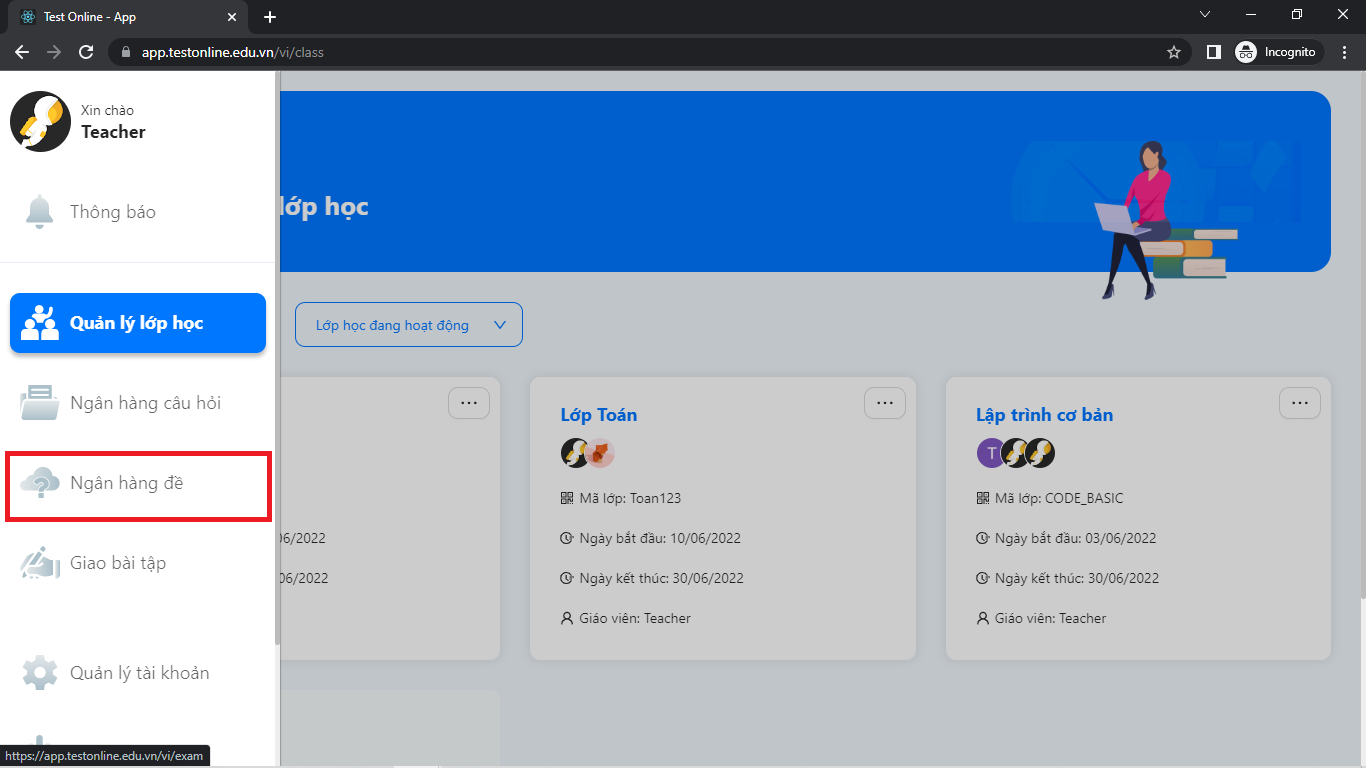1366x768 pixels.
Task: Click the Teacher profile avatar
Action: [x=40, y=121]
